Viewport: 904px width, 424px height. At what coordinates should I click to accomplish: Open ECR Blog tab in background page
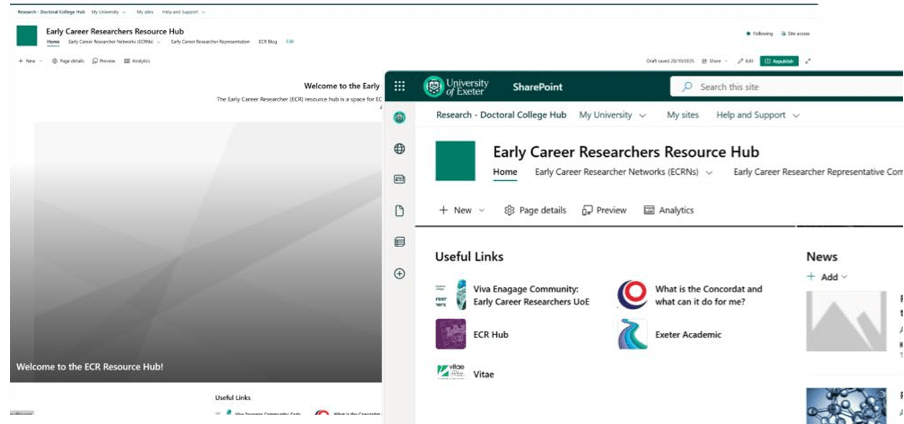(268, 42)
